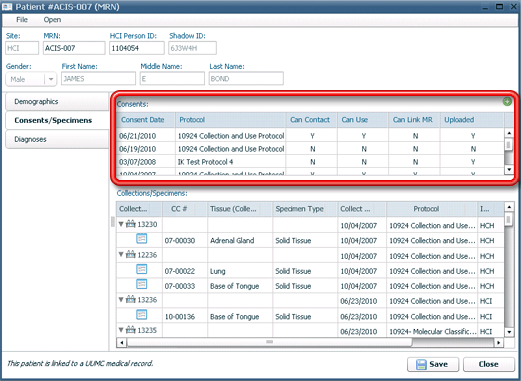
Task: Select IK Test Protocol 4 consent
Action: [x=310, y=162]
